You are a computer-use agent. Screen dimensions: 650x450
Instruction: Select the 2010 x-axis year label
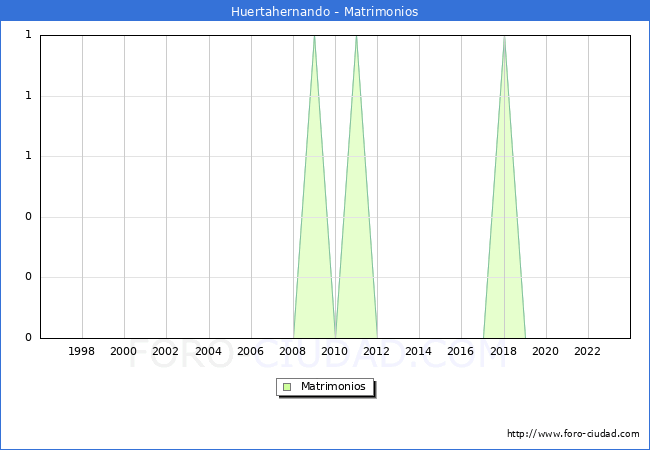click(x=335, y=351)
